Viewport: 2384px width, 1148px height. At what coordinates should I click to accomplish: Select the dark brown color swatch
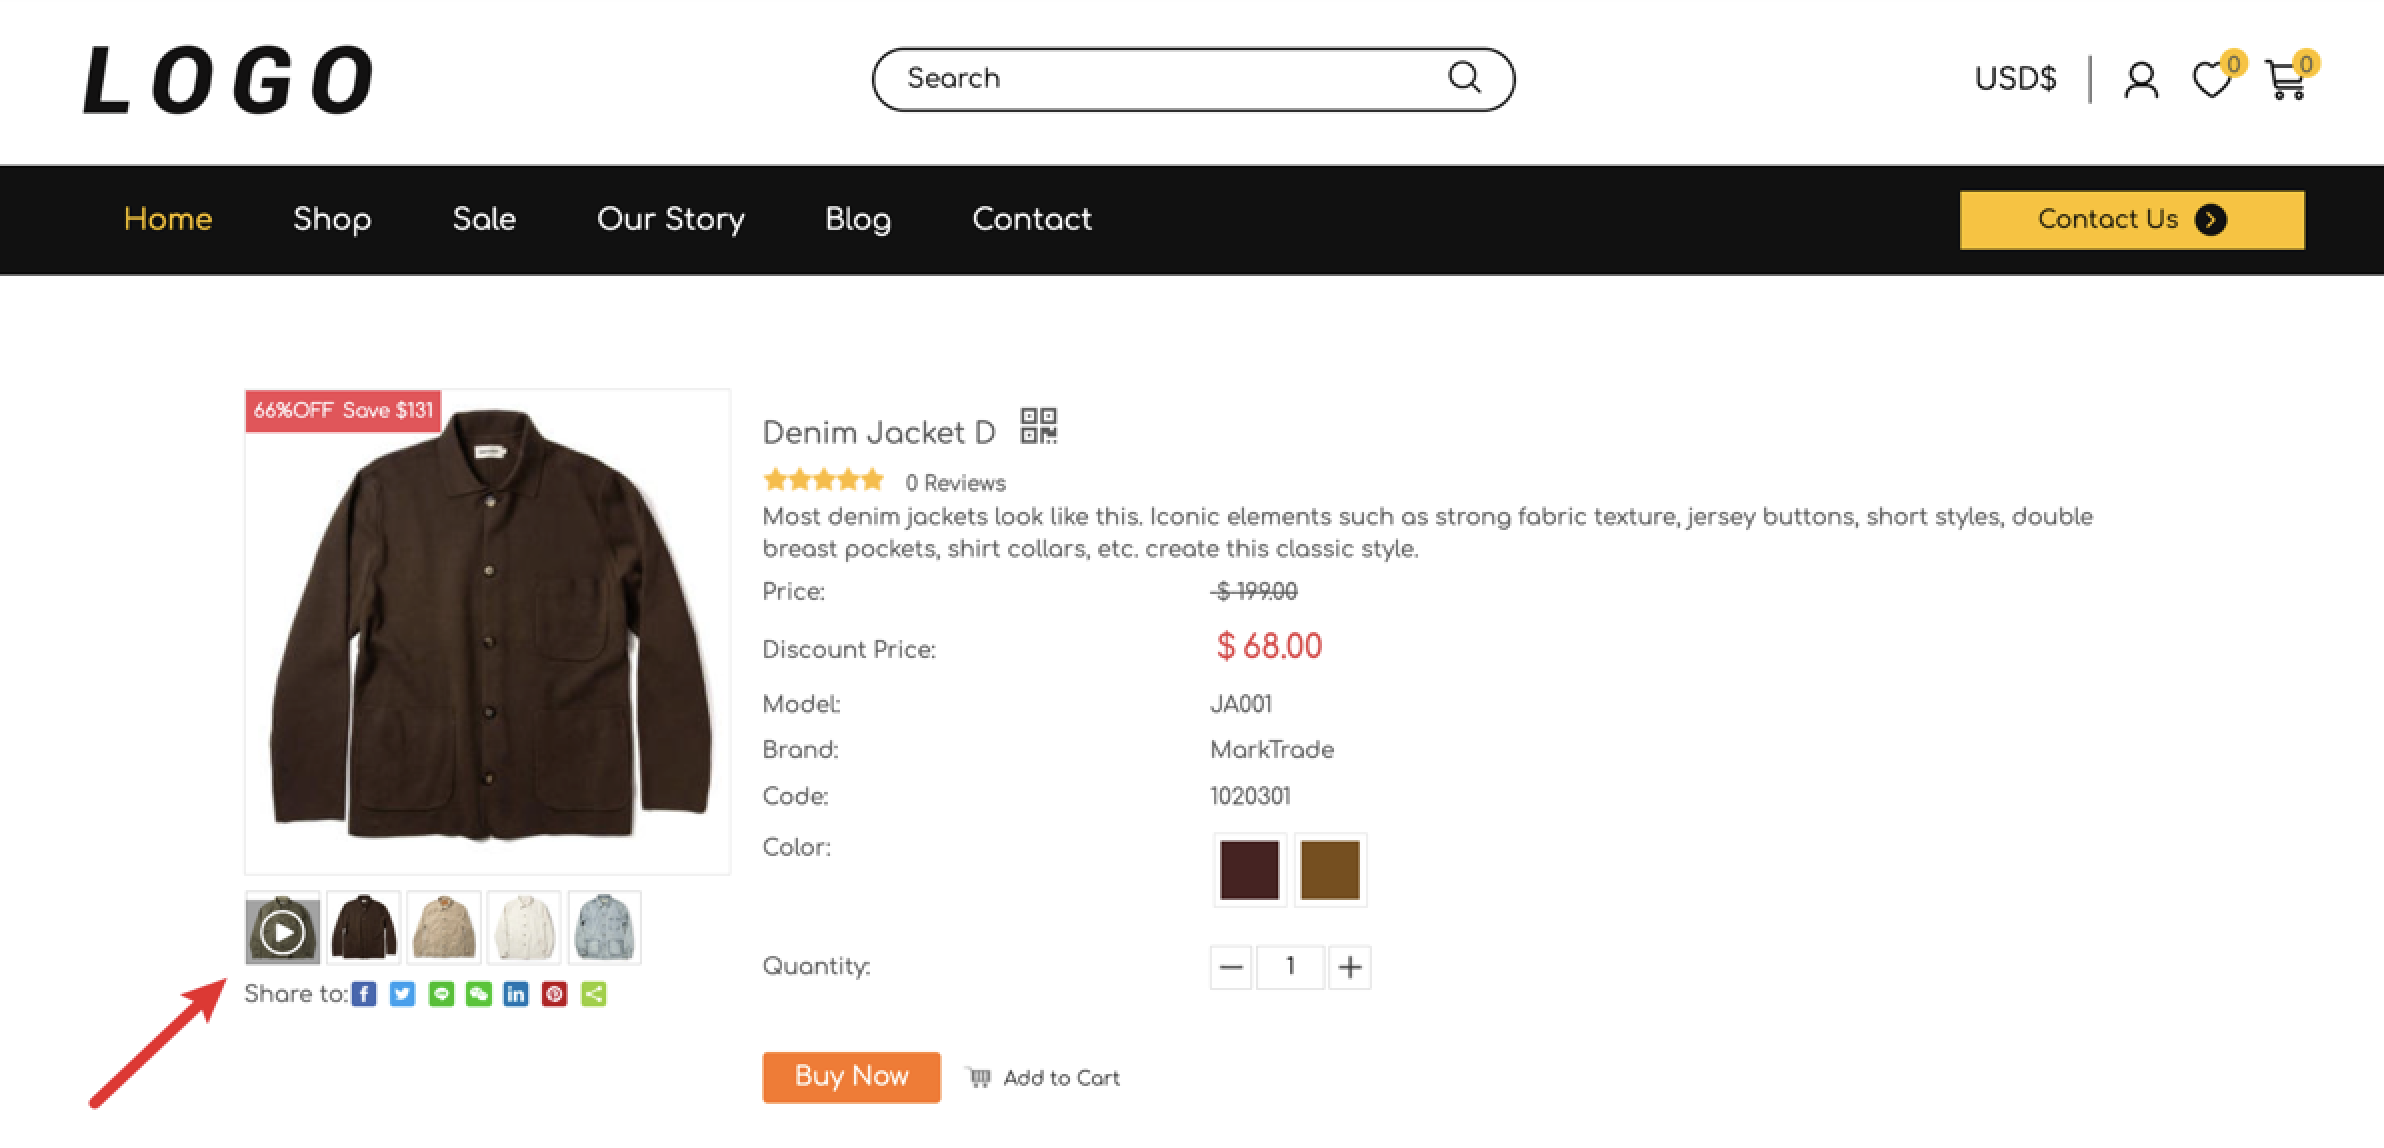coord(1249,870)
